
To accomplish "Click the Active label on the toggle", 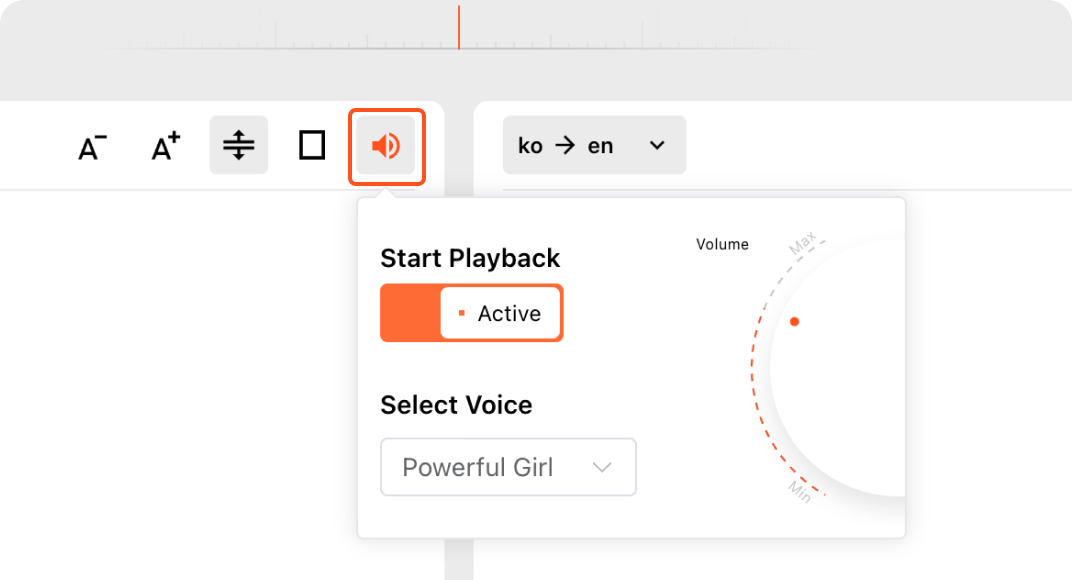I will pyautogui.click(x=509, y=314).
